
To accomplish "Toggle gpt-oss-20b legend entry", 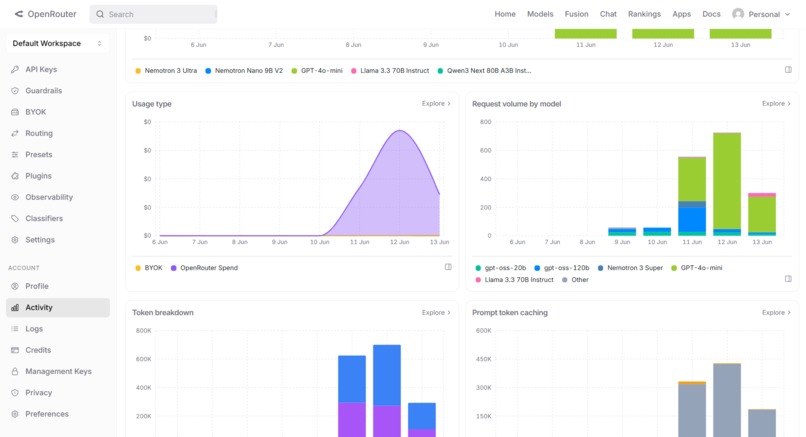I will click(501, 268).
